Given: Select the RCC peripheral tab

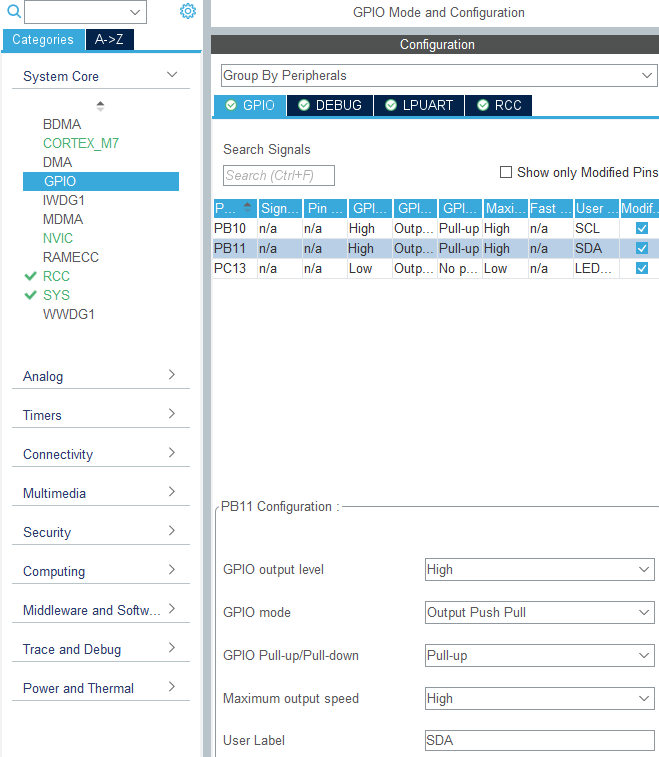Looking at the screenshot, I should click(499, 105).
